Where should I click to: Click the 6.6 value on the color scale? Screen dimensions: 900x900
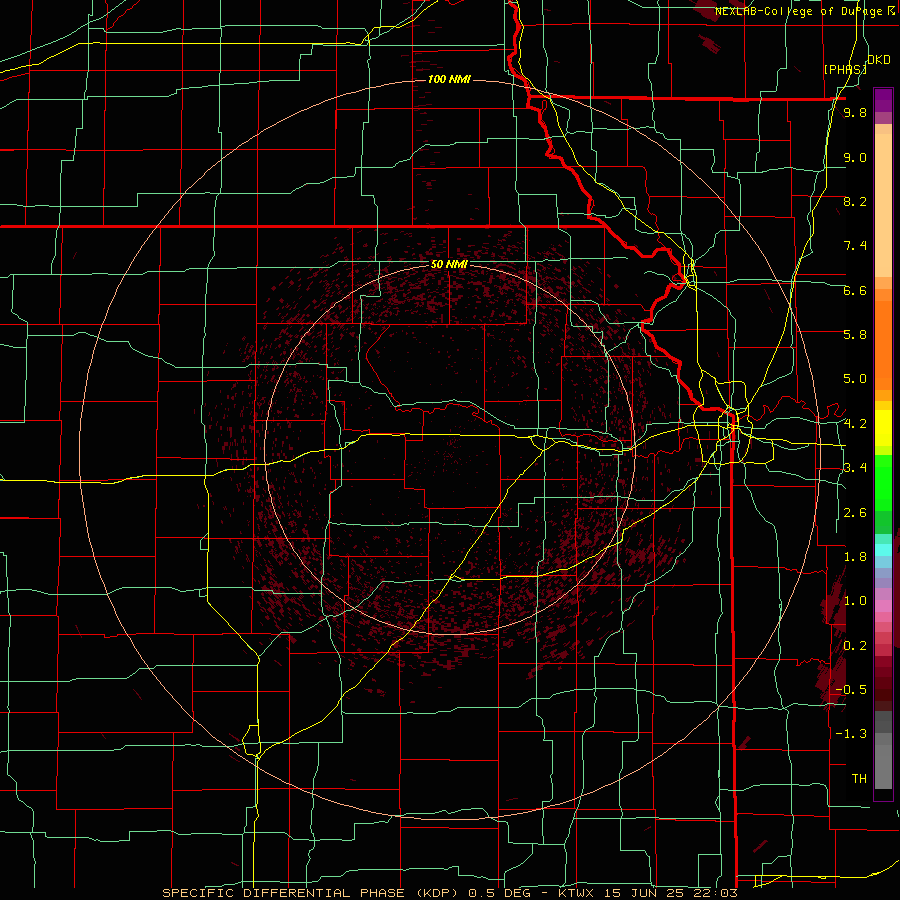tap(855, 290)
